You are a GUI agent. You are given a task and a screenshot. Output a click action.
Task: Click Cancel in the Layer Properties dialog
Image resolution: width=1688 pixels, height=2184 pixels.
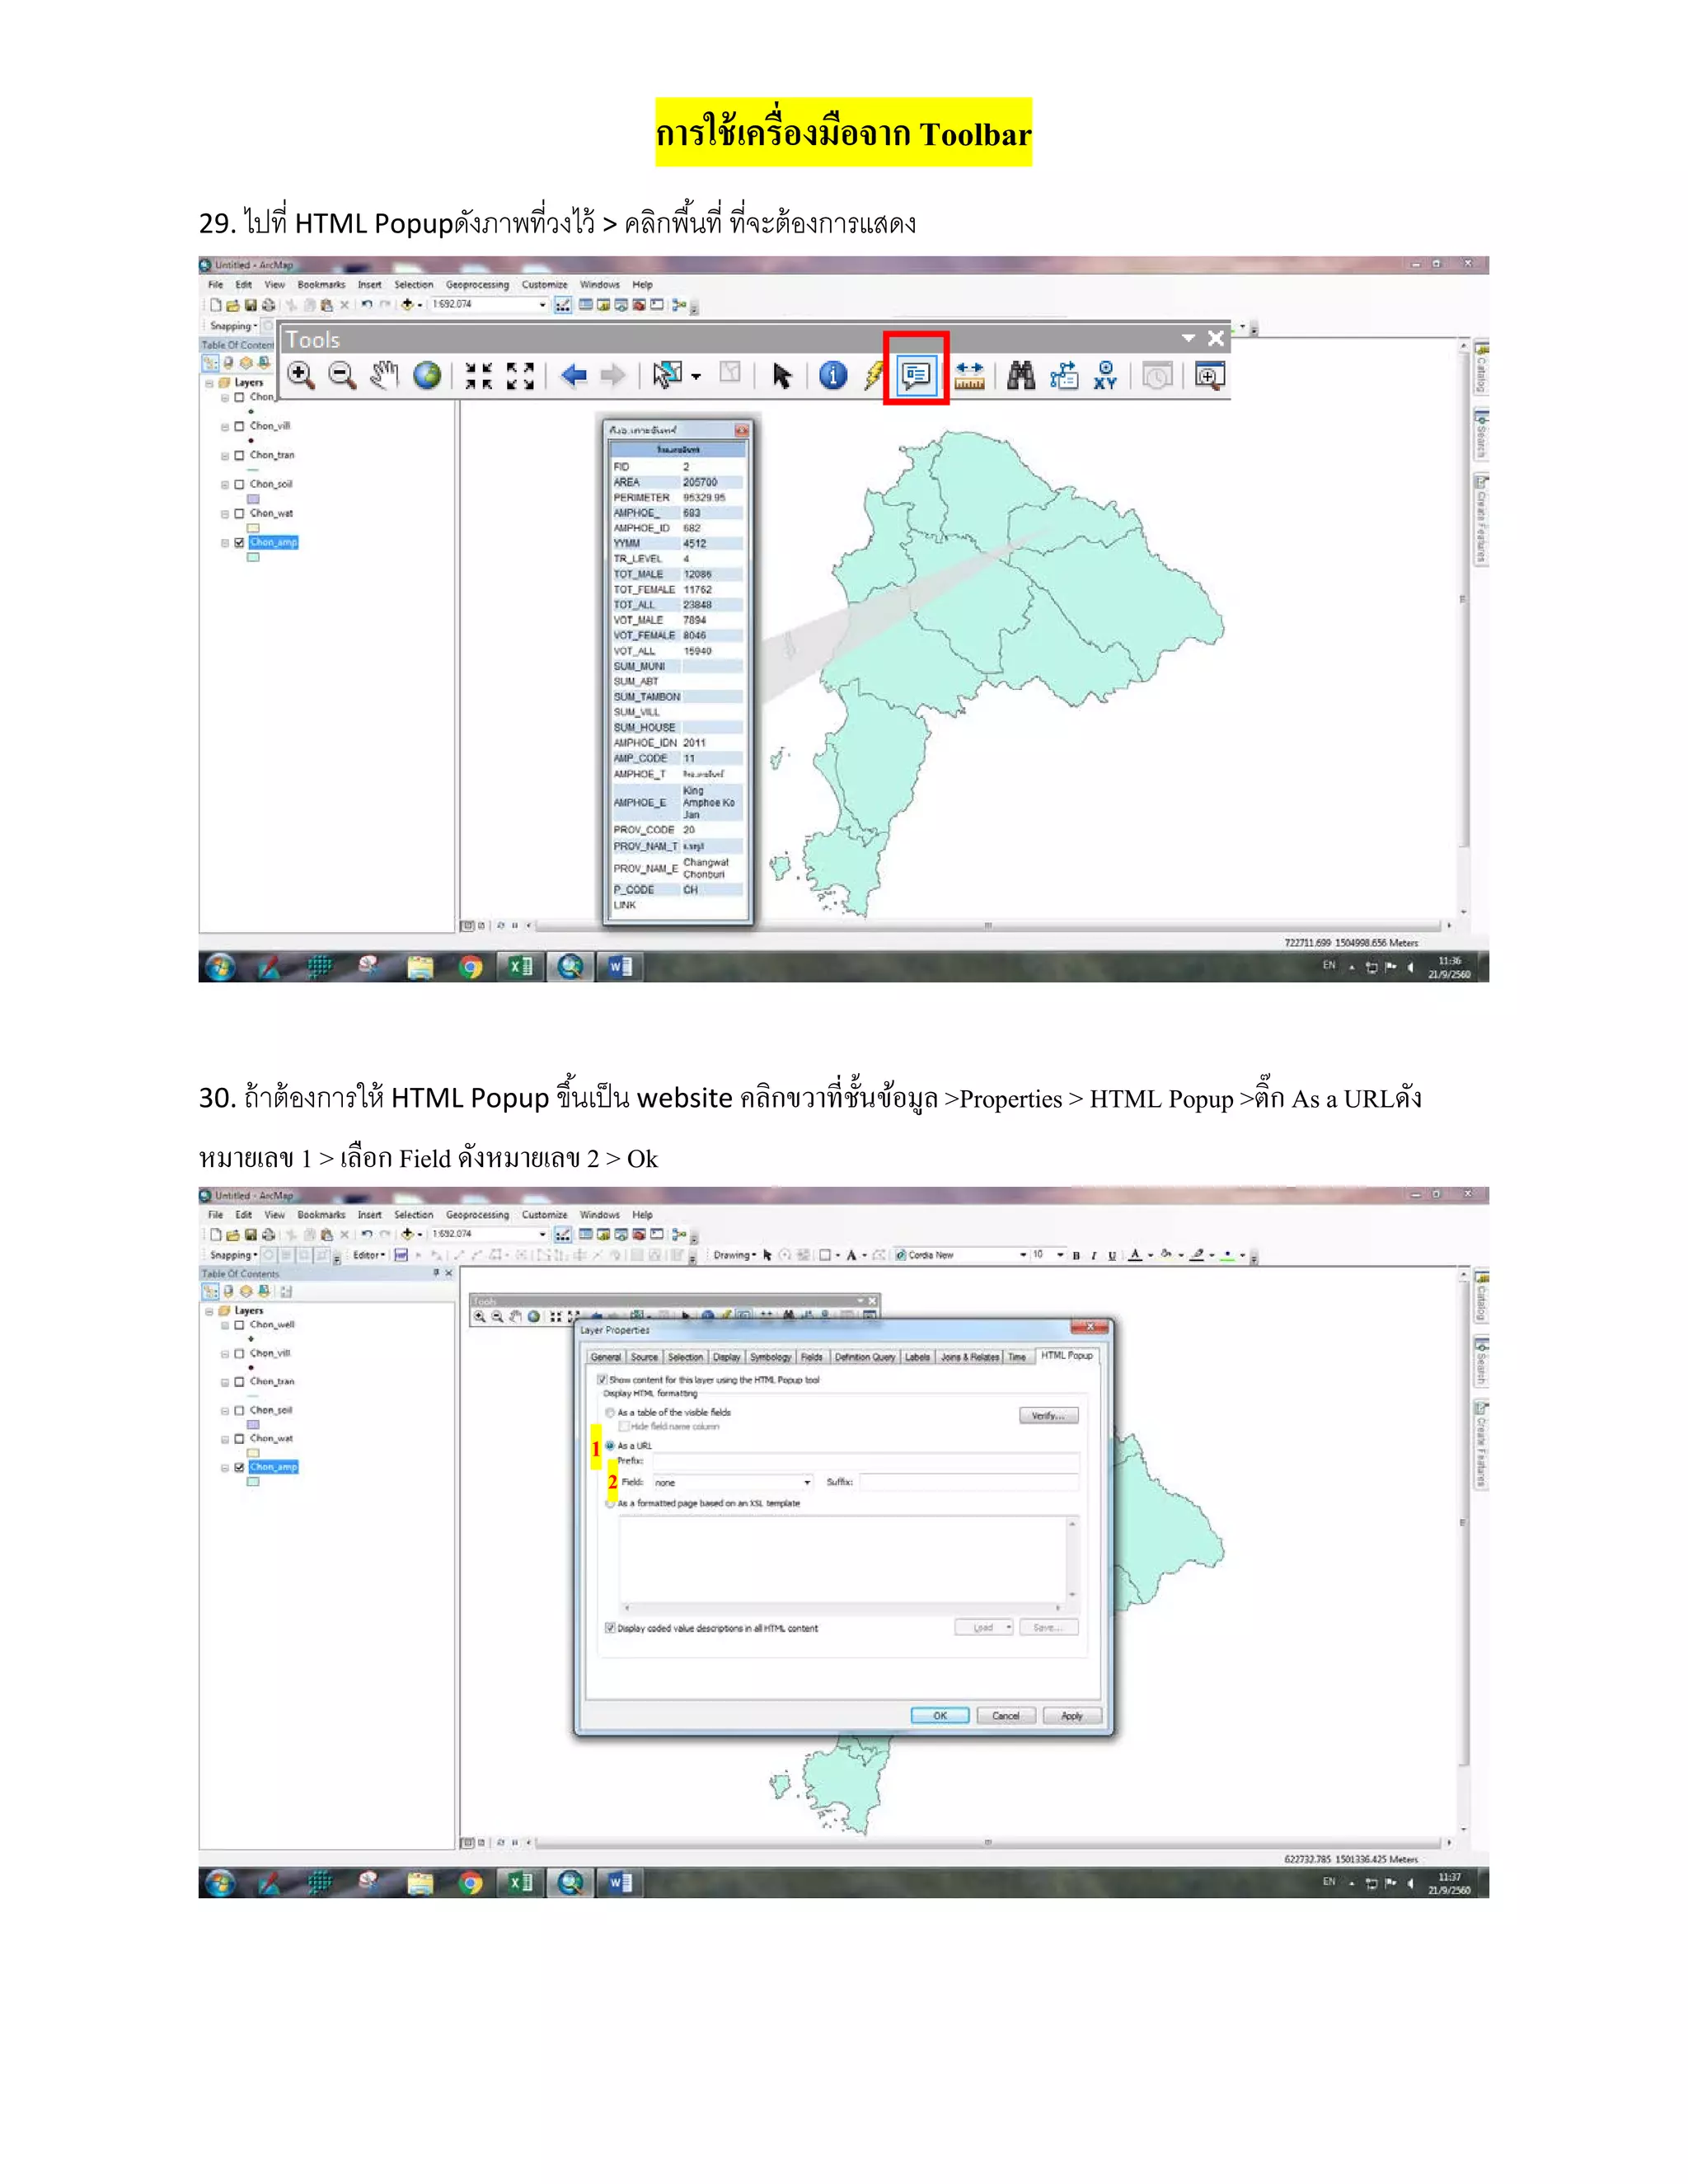[1006, 1716]
